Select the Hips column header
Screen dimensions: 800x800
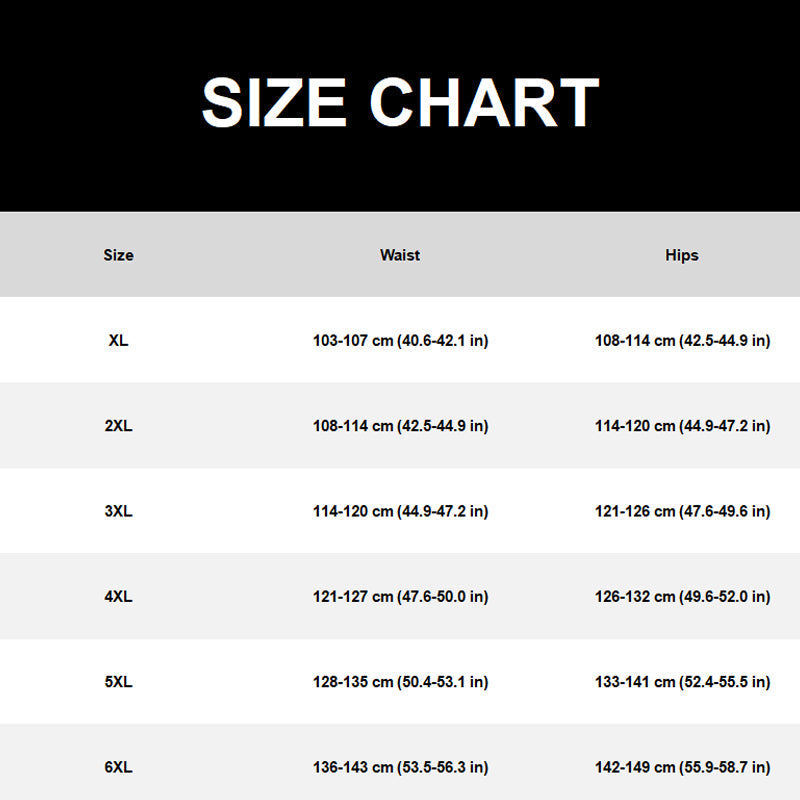click(x=682, y=255)
